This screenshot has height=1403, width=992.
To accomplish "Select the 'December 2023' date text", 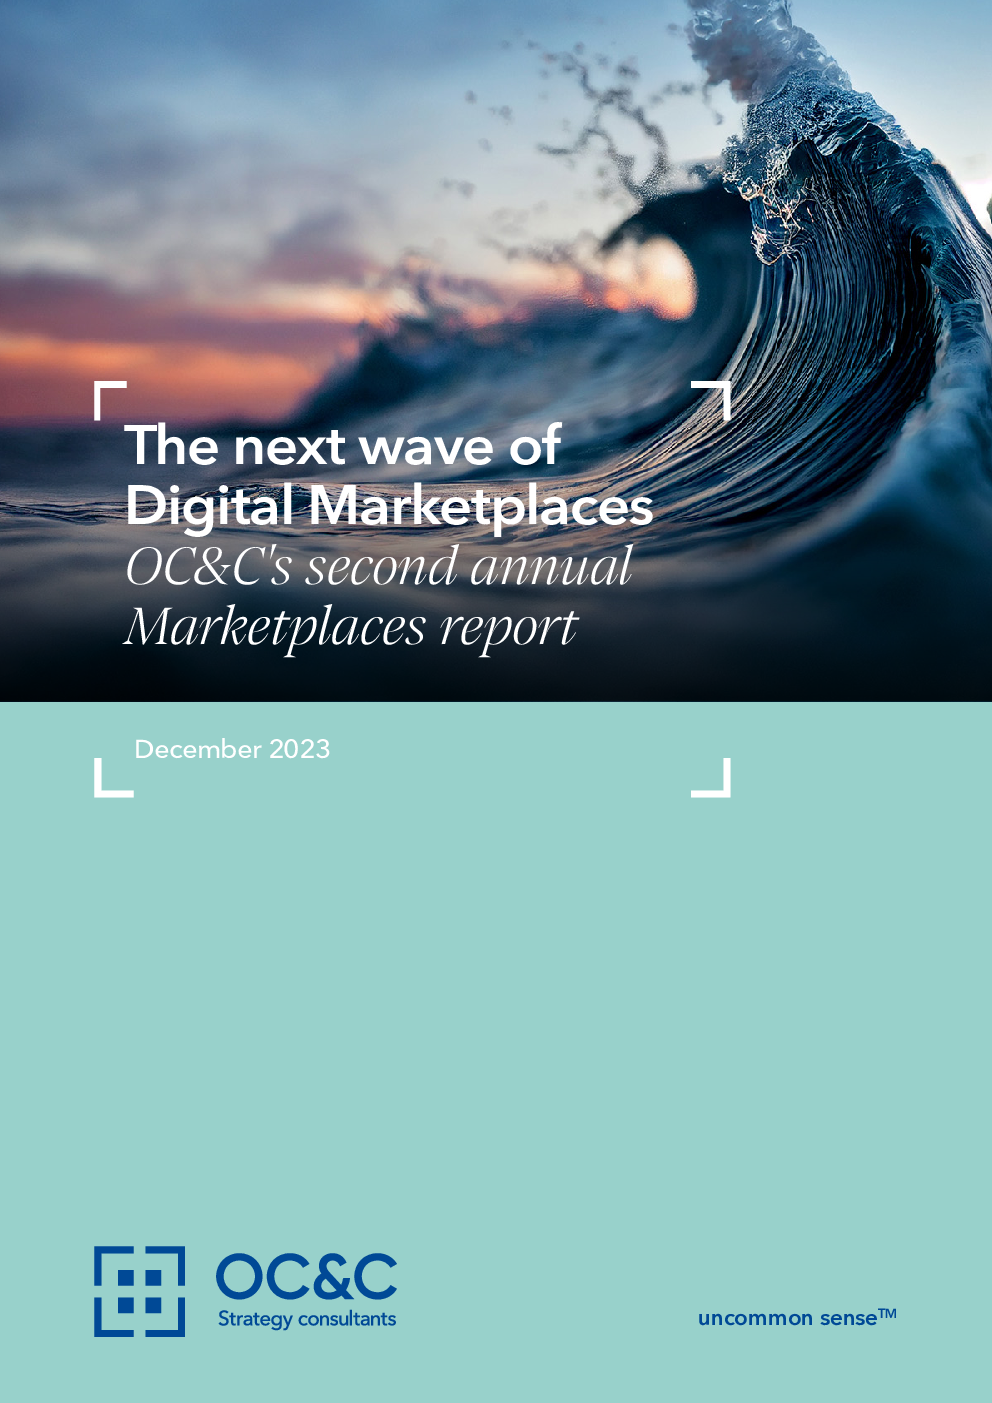I will [232, 749].
